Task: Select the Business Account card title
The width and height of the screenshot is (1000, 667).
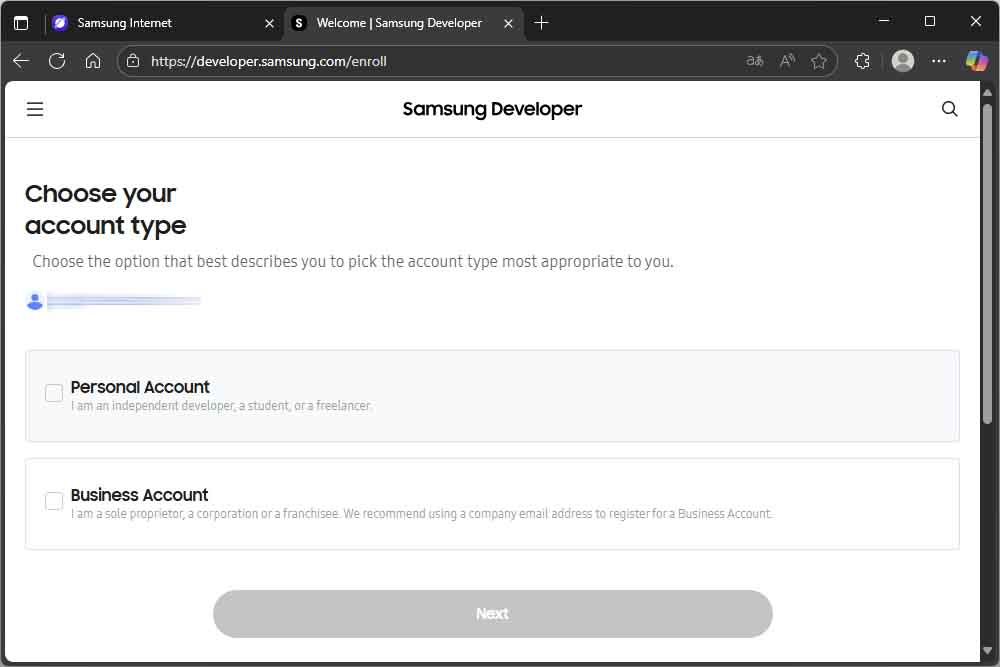Action: tap(140, 495)
